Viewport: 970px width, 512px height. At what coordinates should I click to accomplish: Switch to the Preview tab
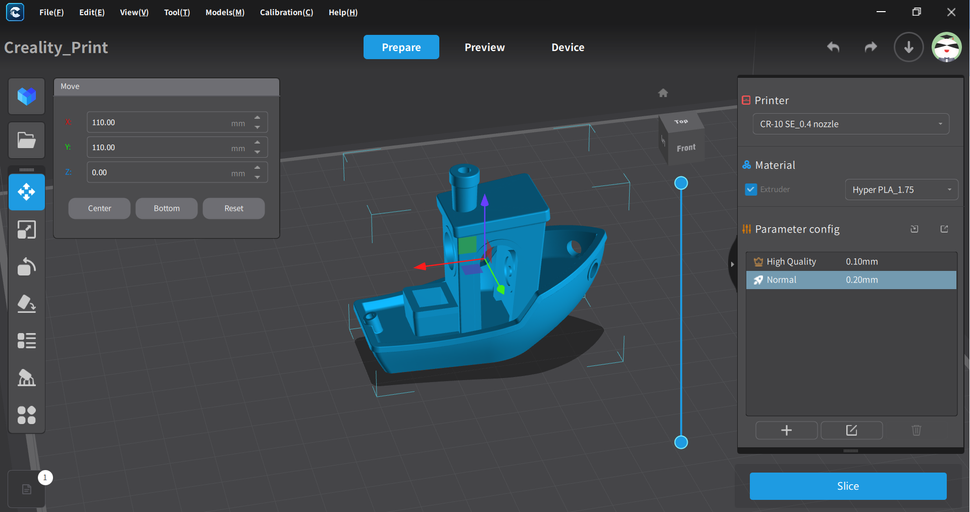pyautogui.click(x=485, y=47)
